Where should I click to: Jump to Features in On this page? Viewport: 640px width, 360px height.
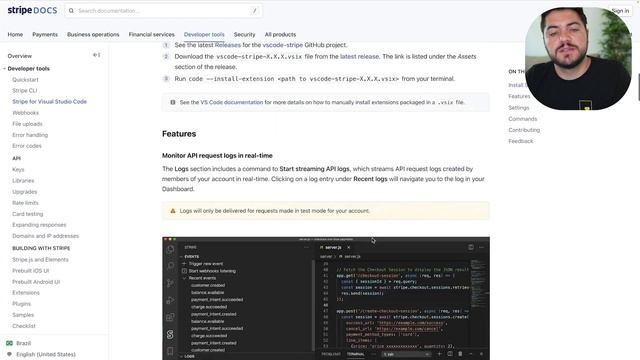(519, 96)
